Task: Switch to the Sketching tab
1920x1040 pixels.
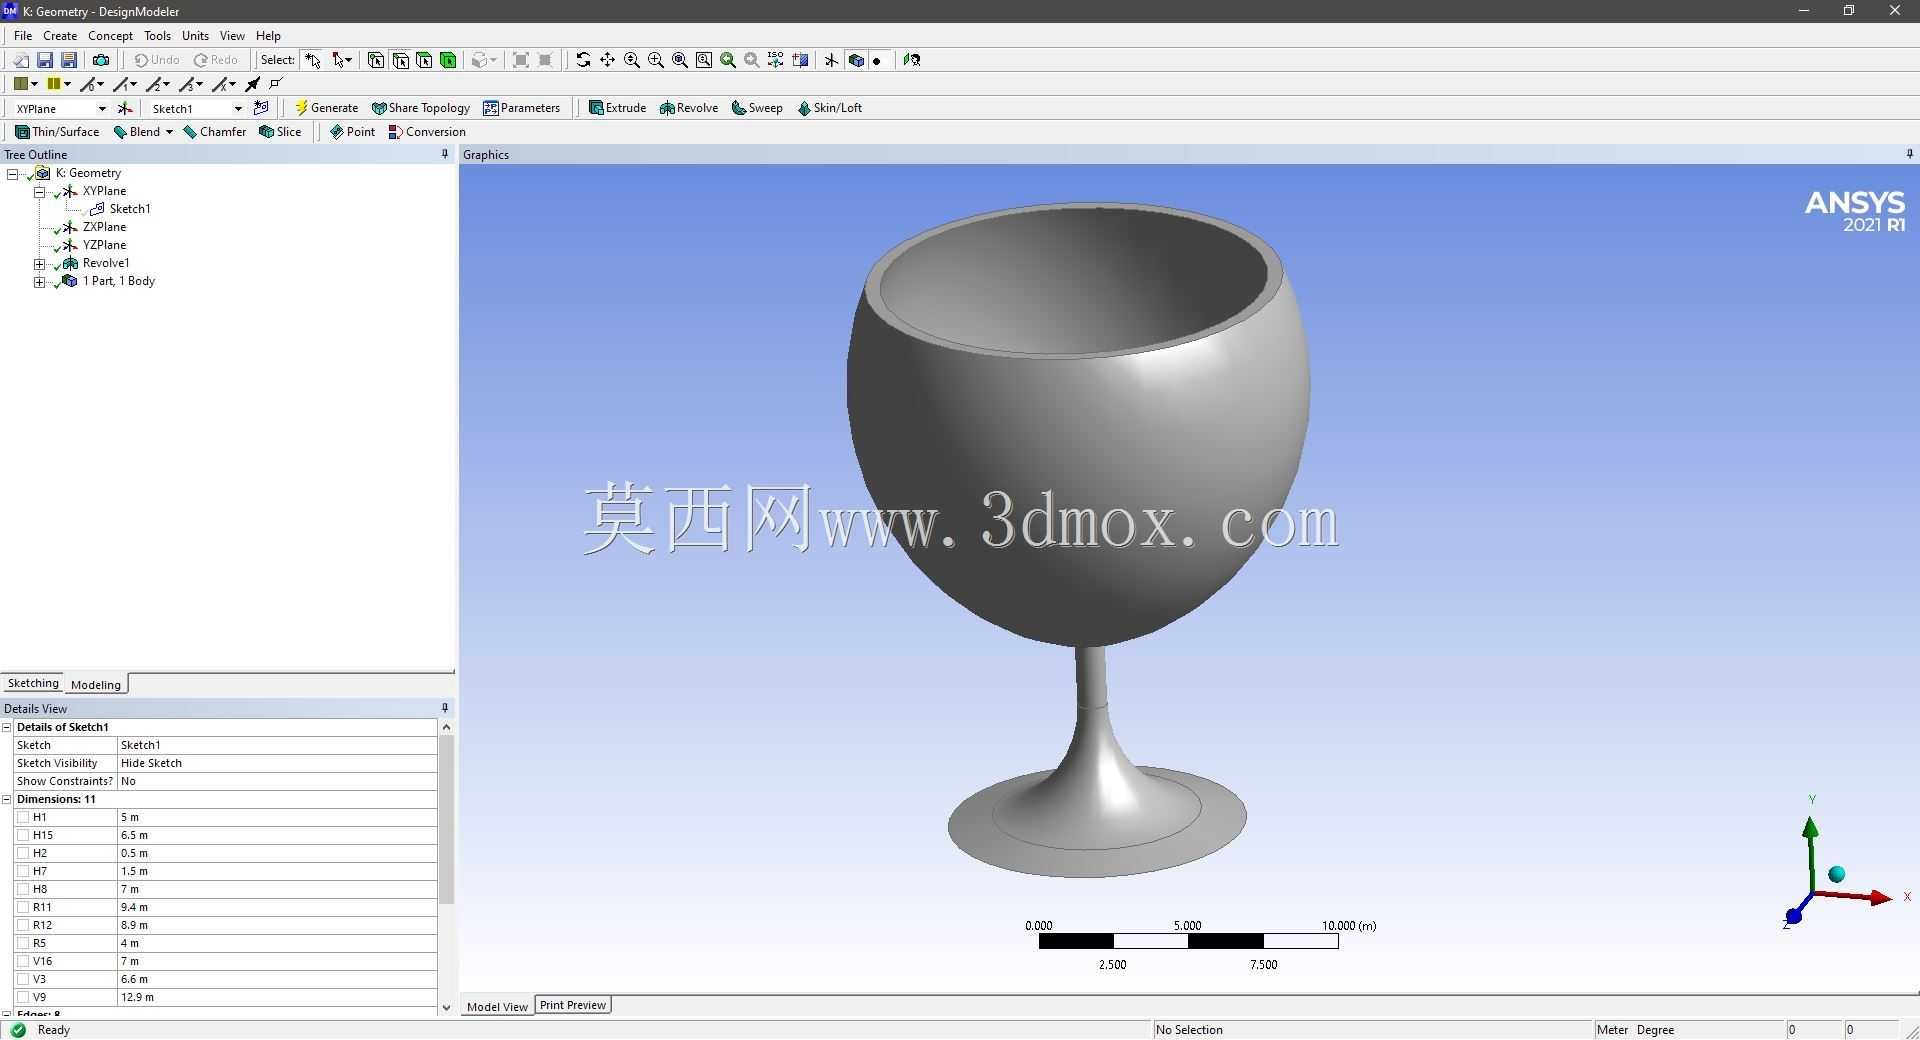Action: [33, 683]
